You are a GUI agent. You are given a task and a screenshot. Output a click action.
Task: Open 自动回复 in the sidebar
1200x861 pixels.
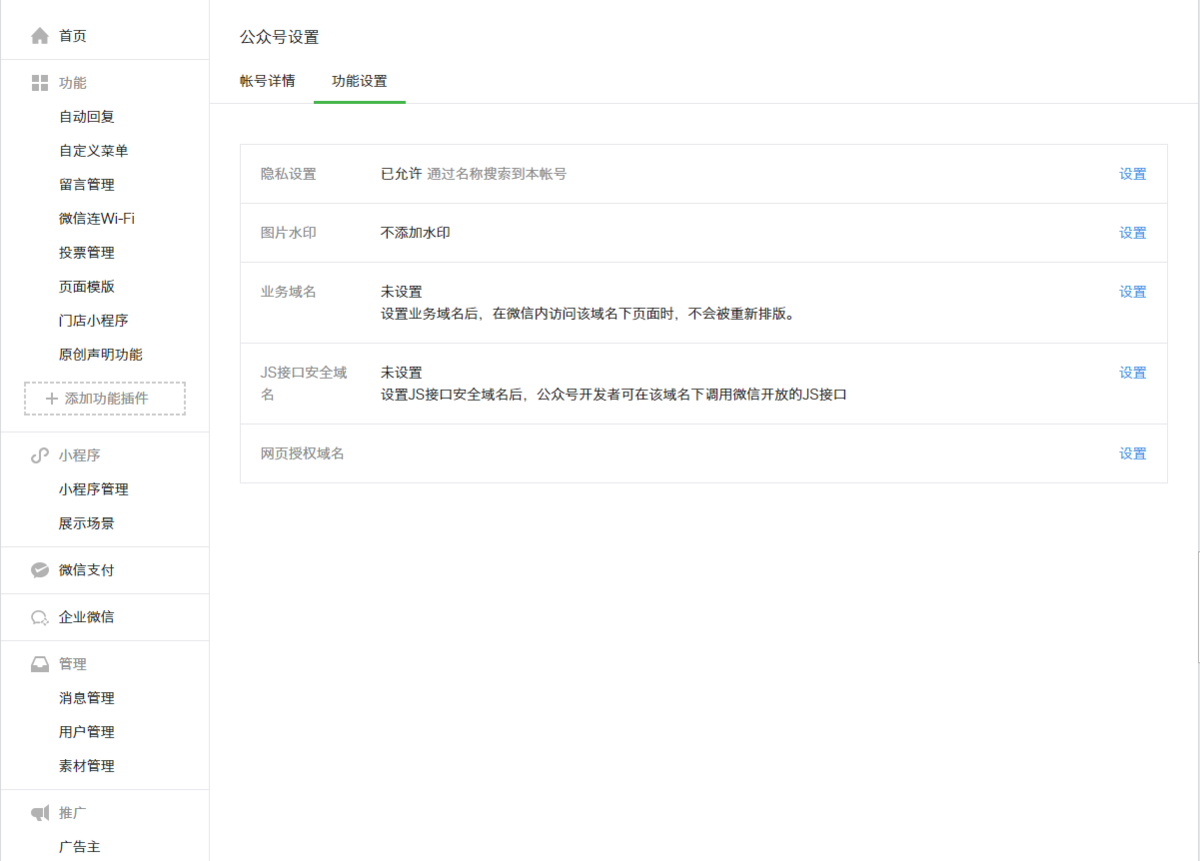(x=87, y=117)
